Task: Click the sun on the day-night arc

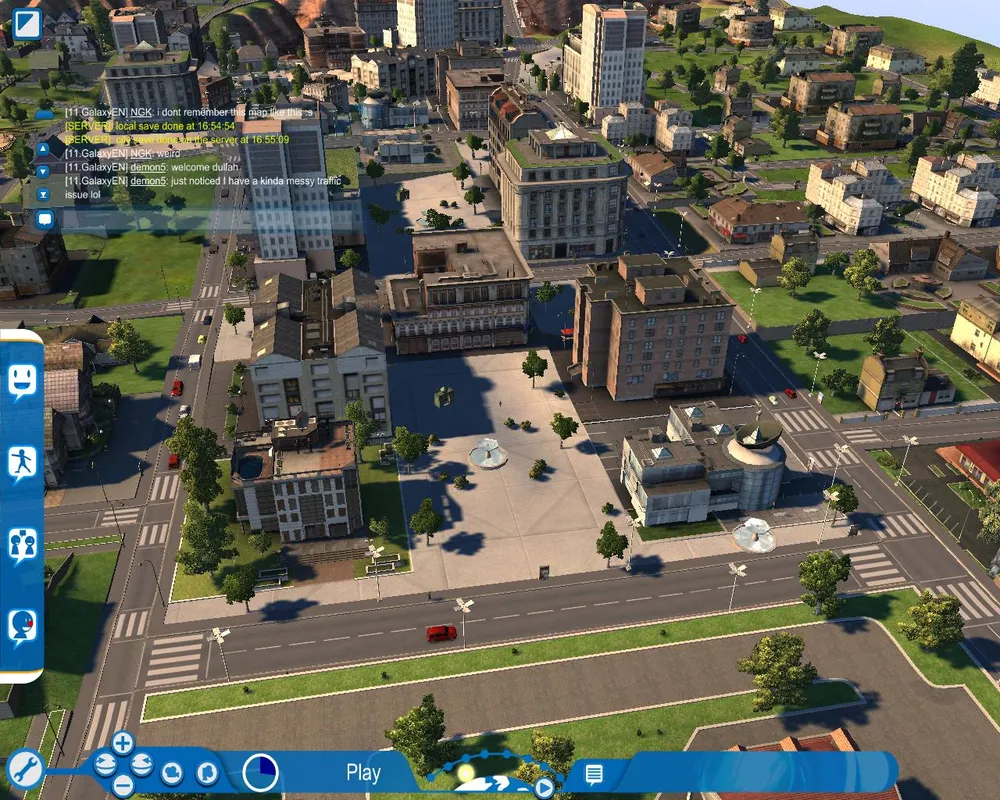Action: (465, 772)
